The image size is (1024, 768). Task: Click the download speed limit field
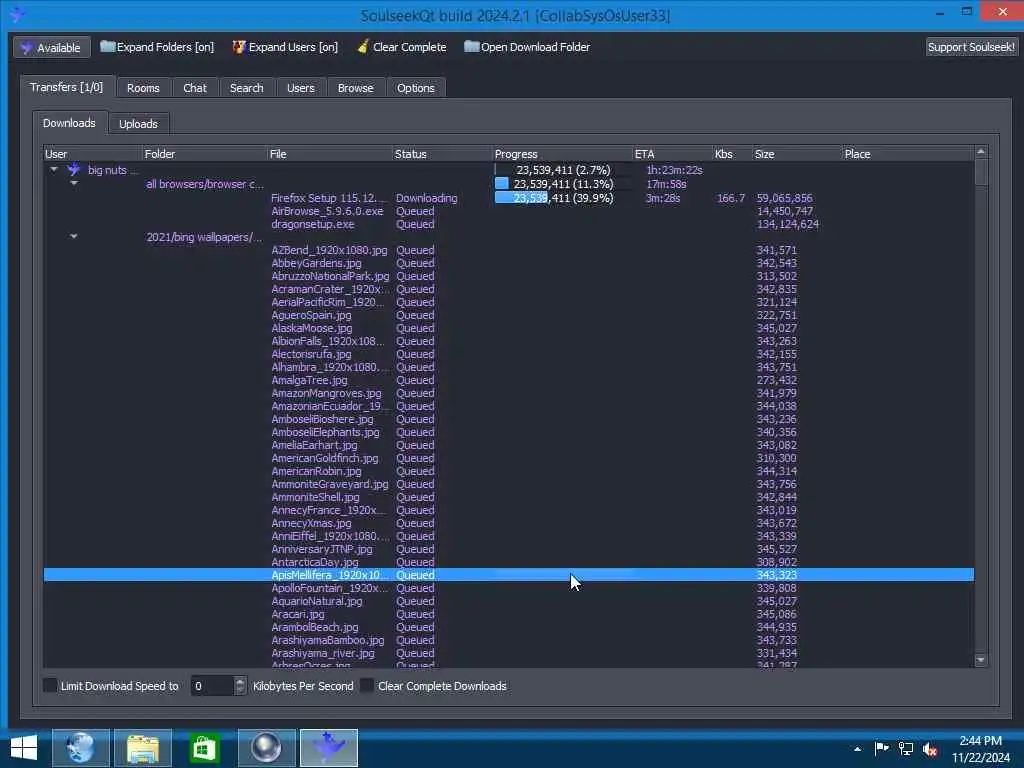212,686
